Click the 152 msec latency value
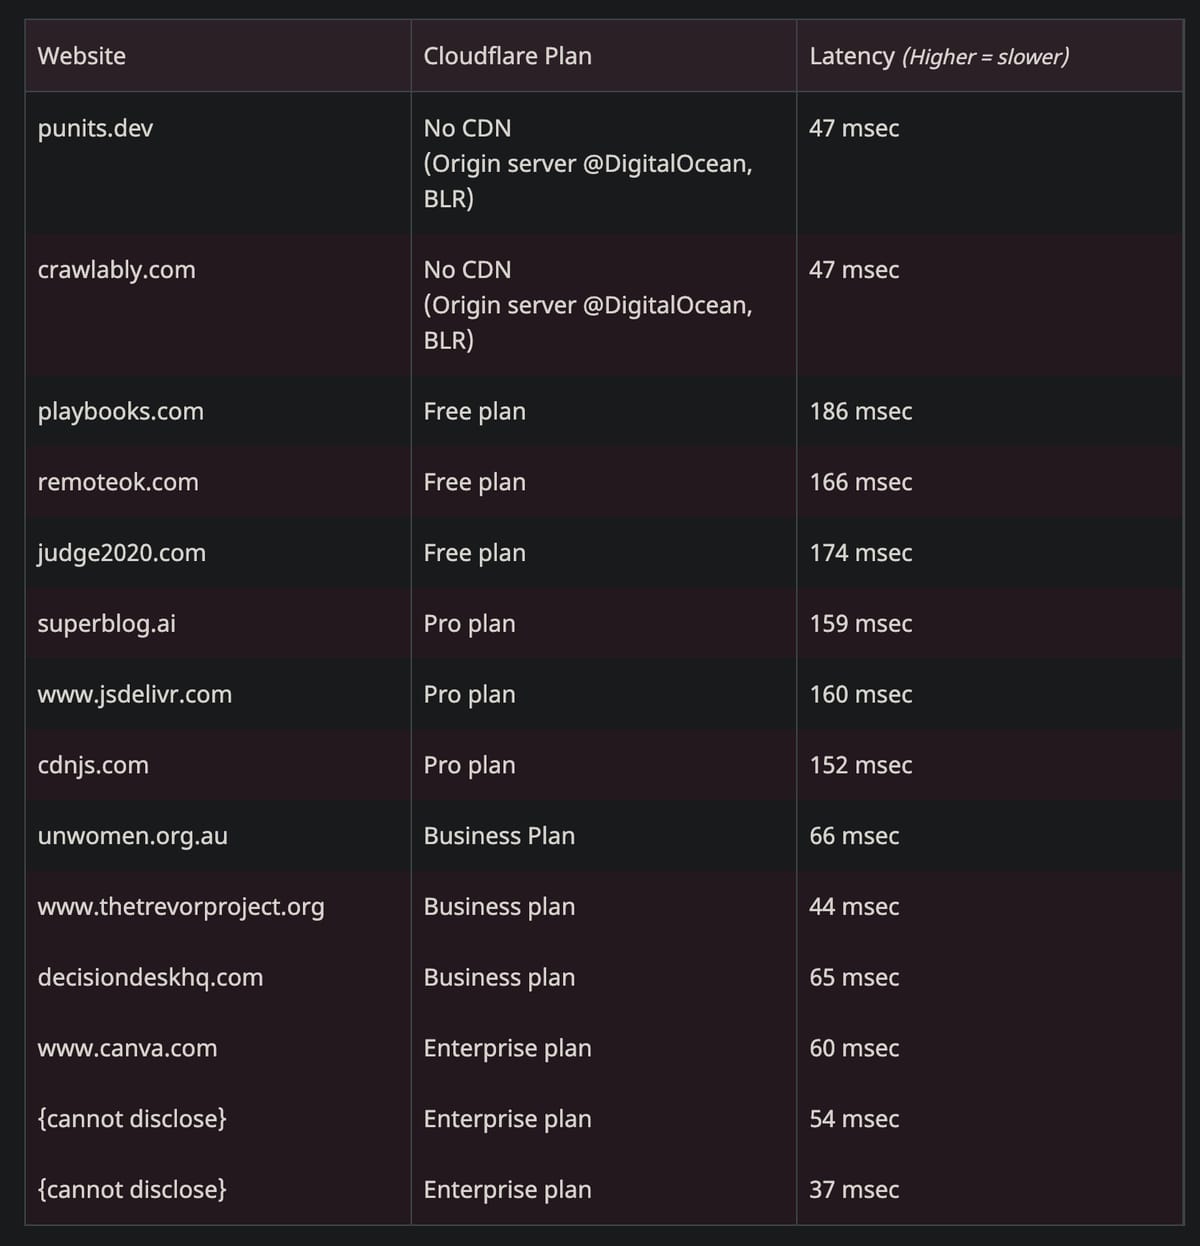The width and height of the screenshot is (1200, 1246). click(860, 766)
